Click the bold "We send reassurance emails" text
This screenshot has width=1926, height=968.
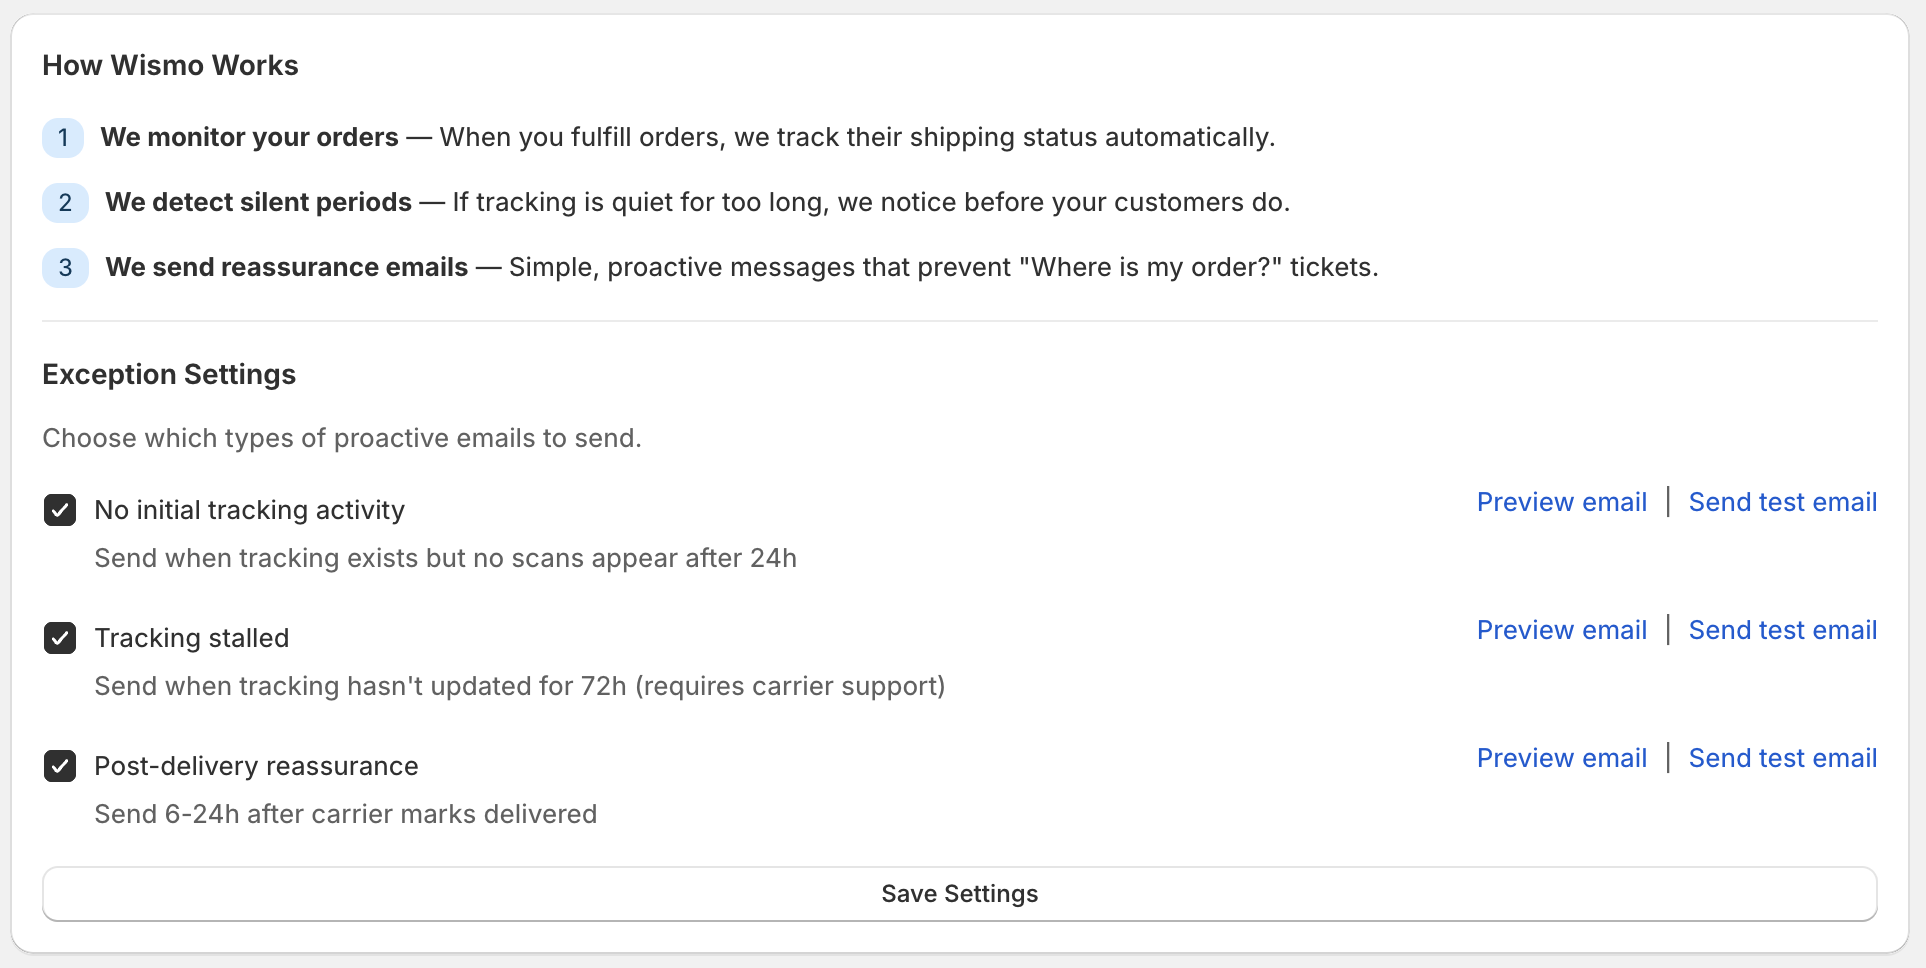point(286,267)
